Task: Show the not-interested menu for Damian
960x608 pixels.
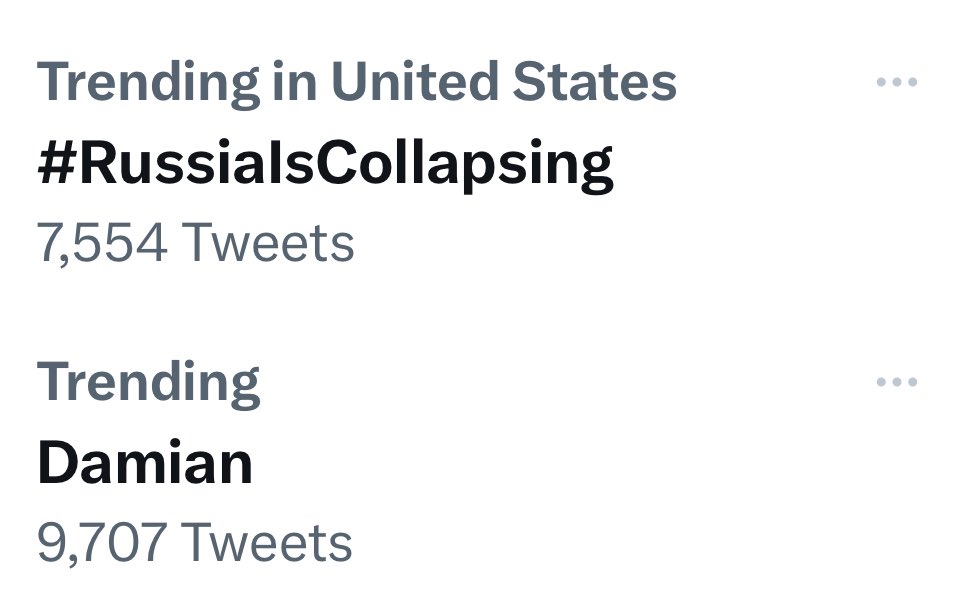Action: pyautogui.click(x=896, y=381)
